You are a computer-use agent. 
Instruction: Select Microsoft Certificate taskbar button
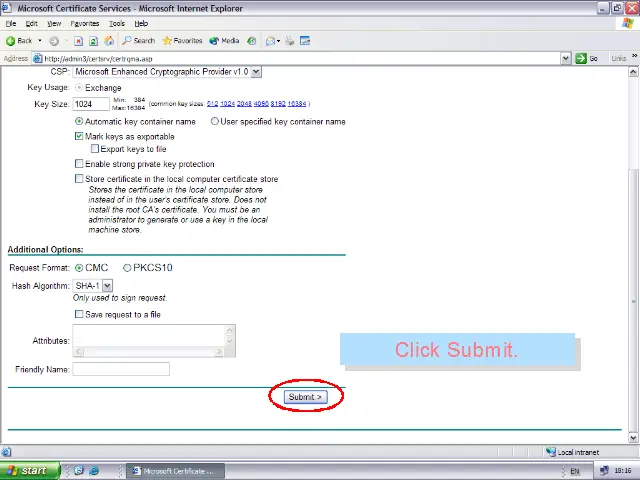[x=176, y=471]
